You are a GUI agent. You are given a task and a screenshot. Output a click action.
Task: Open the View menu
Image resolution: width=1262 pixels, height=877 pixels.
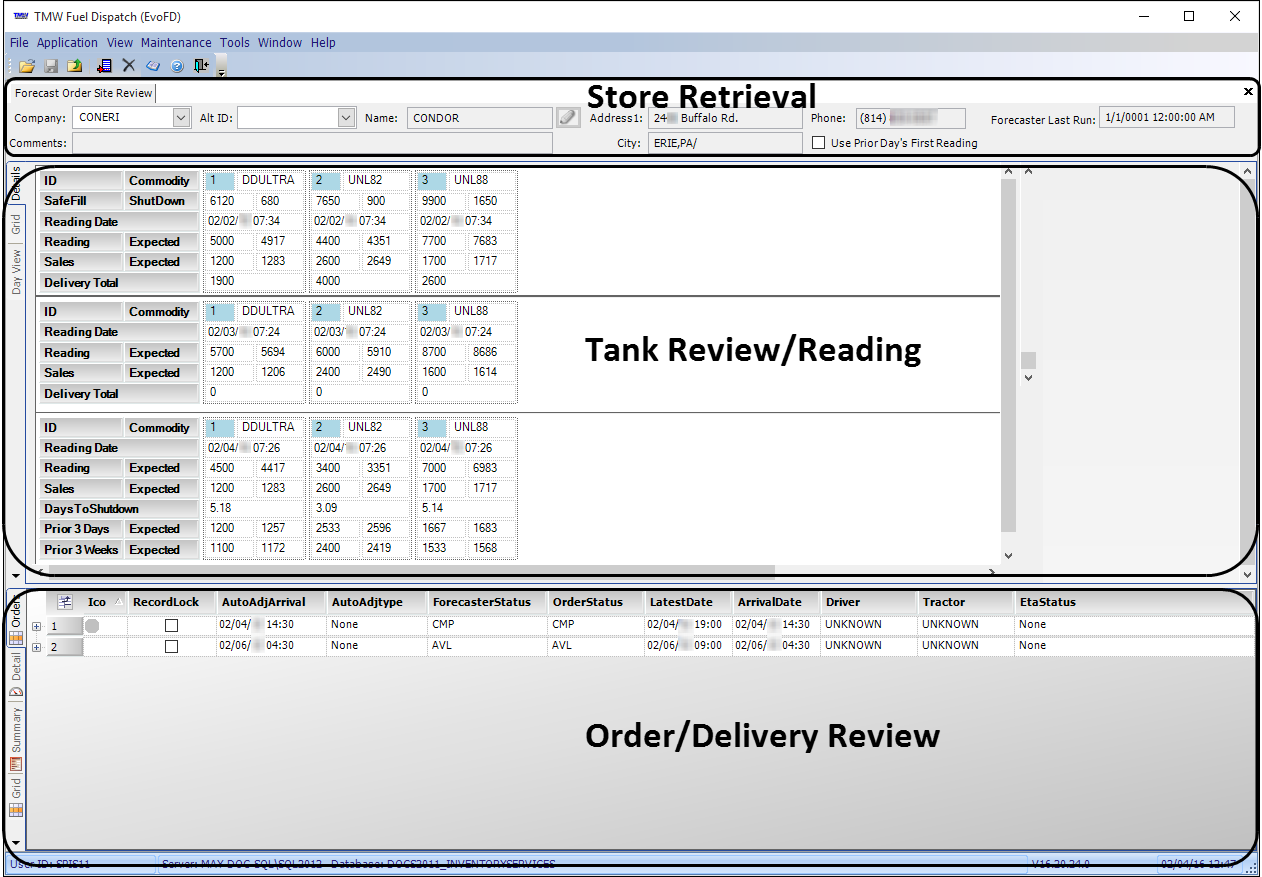[120, 43]
